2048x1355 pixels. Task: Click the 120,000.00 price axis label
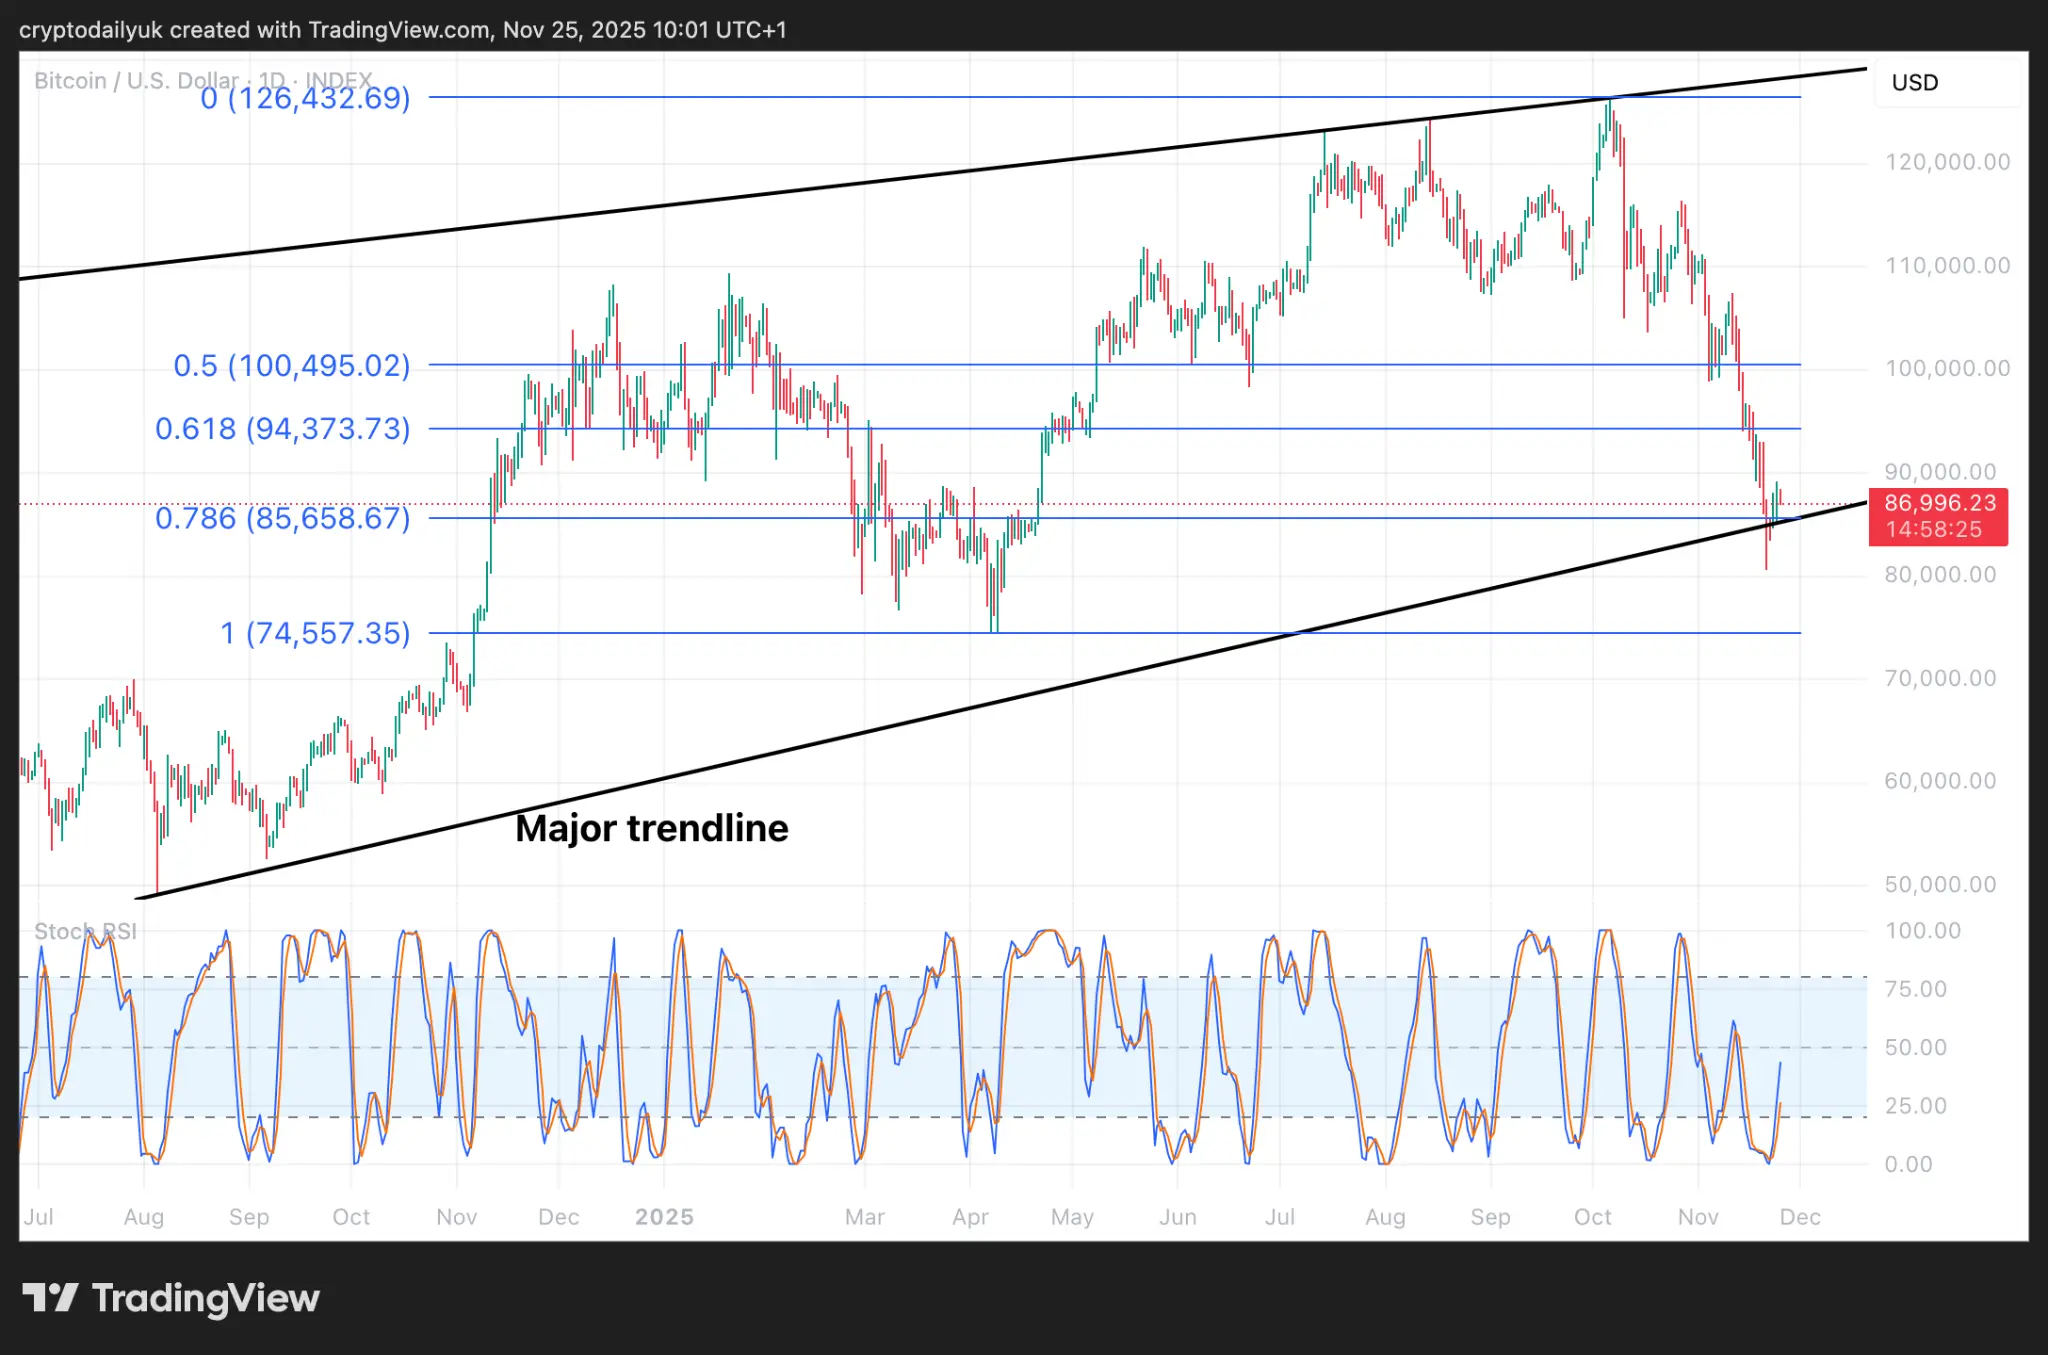coord(1946,162)
